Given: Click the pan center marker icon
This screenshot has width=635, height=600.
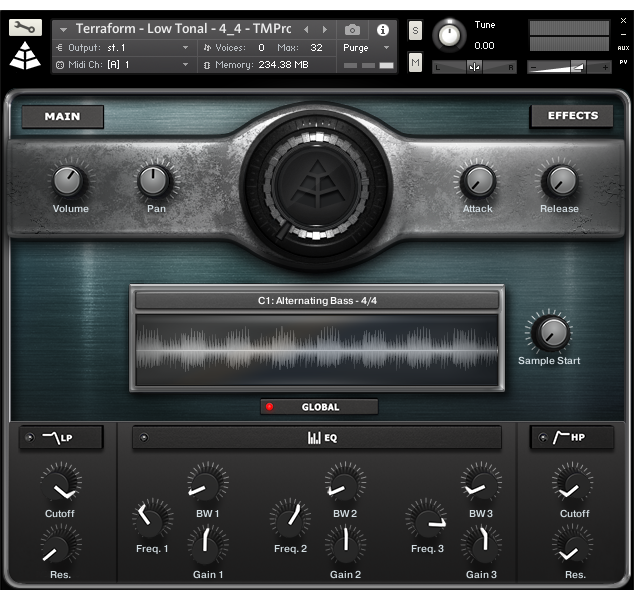Looking at the screenshot, I should (474, 67).
